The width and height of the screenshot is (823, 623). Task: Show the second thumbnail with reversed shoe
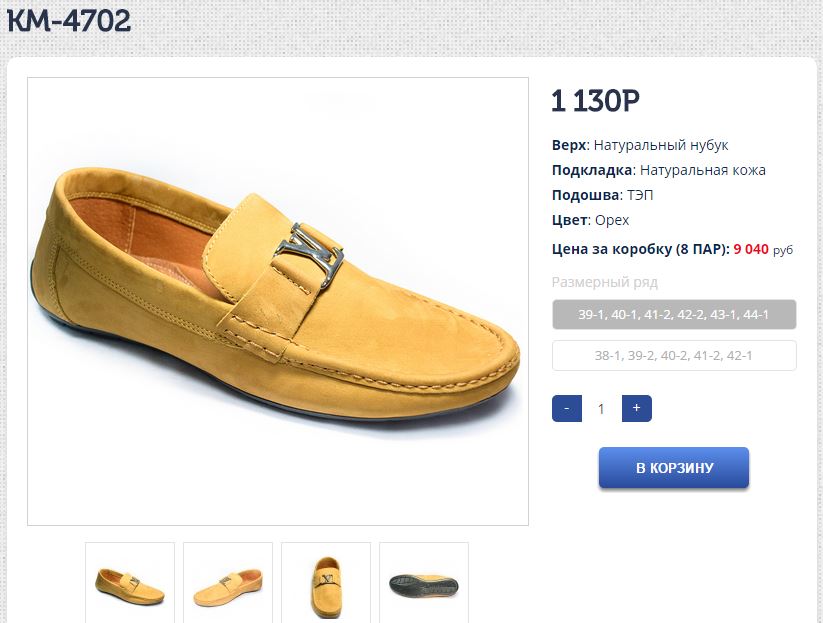[228, 583]
